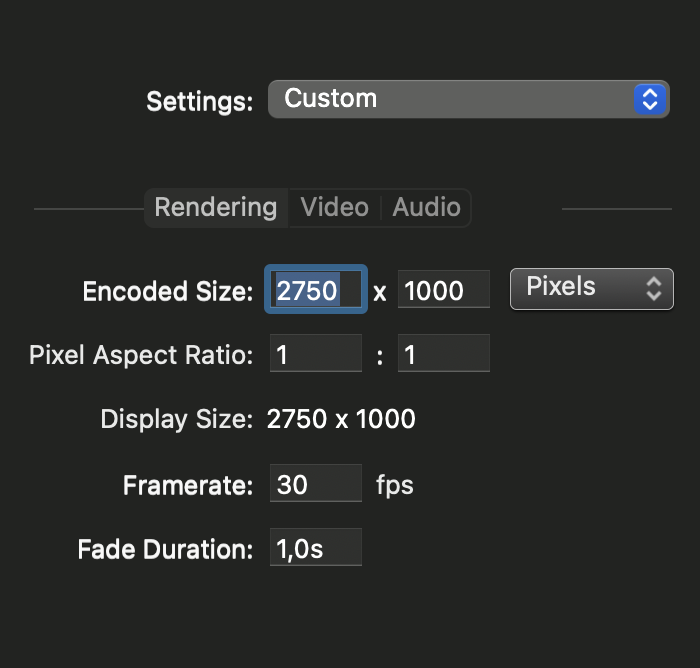Click the chevron arrows on Pixels dropdown
The width and height of the screenshot is (700, 668).
pyautogui.click(x=654, y=289)
